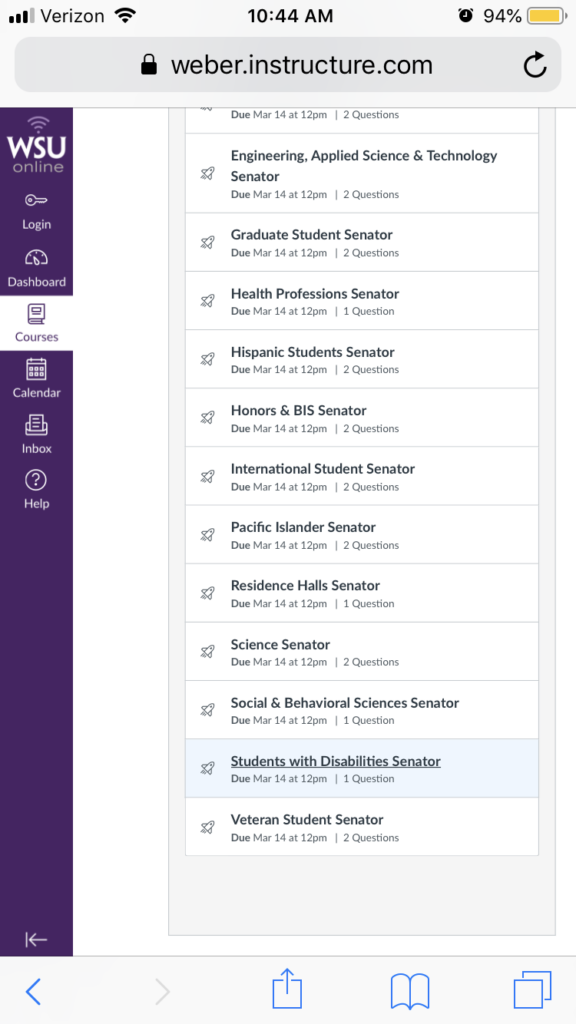Open Veteran Student Senator quiz
576x1024 pixels.
(362, 827)
